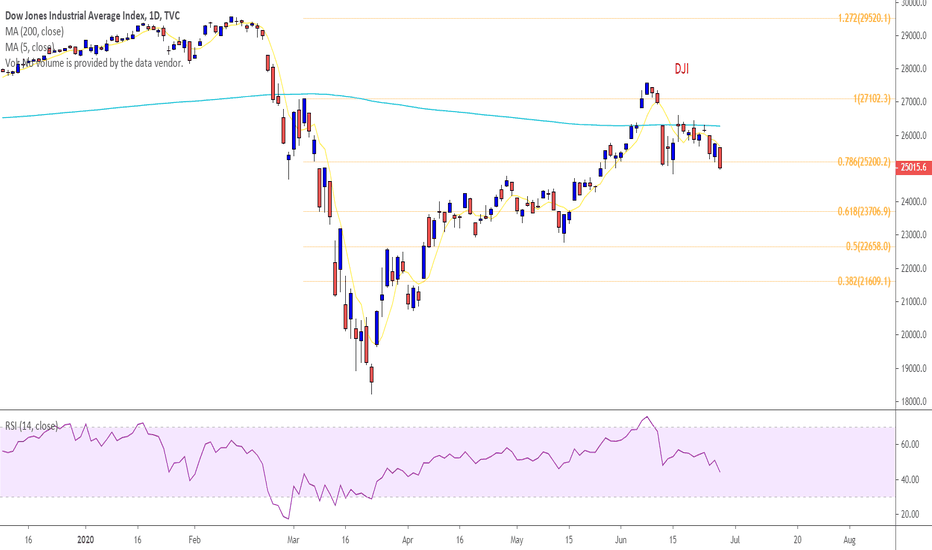Click the red 25015.6 current price tag
This screenshot has height=550, width=932.
tap(913, 168)
